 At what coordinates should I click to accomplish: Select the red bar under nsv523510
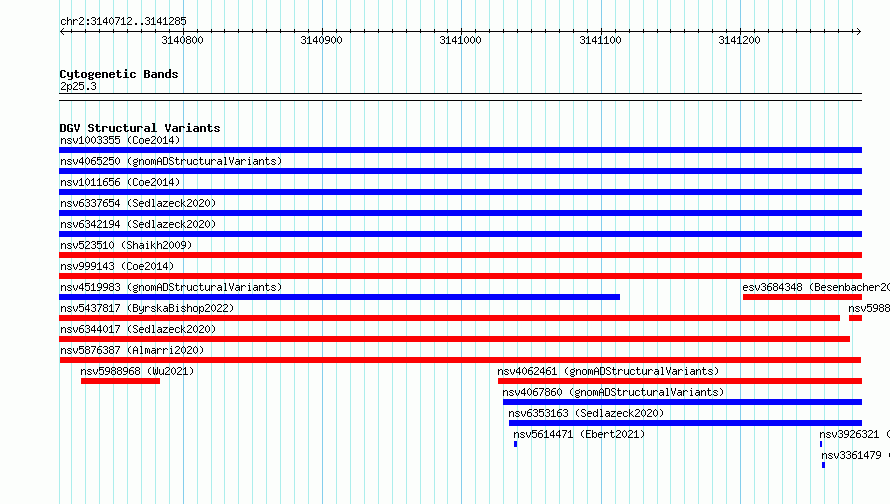[460, 255]
